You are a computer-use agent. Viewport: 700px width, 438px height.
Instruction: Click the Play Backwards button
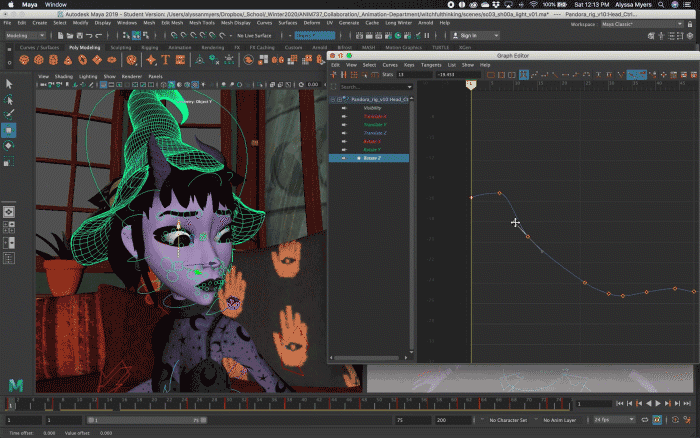tap(648, 404)
